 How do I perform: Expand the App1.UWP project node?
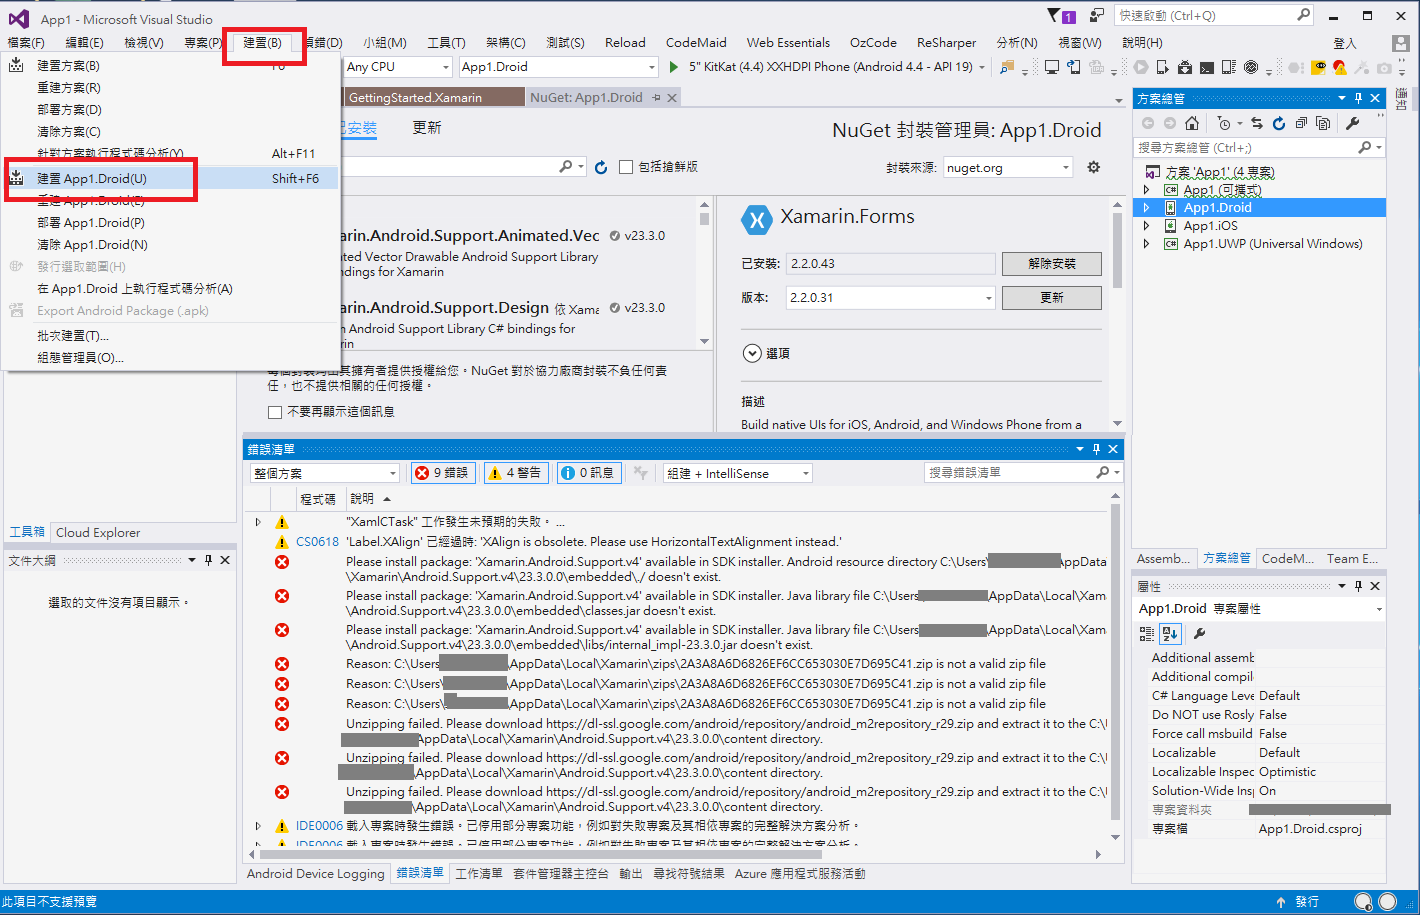(x=1147, y=244)
